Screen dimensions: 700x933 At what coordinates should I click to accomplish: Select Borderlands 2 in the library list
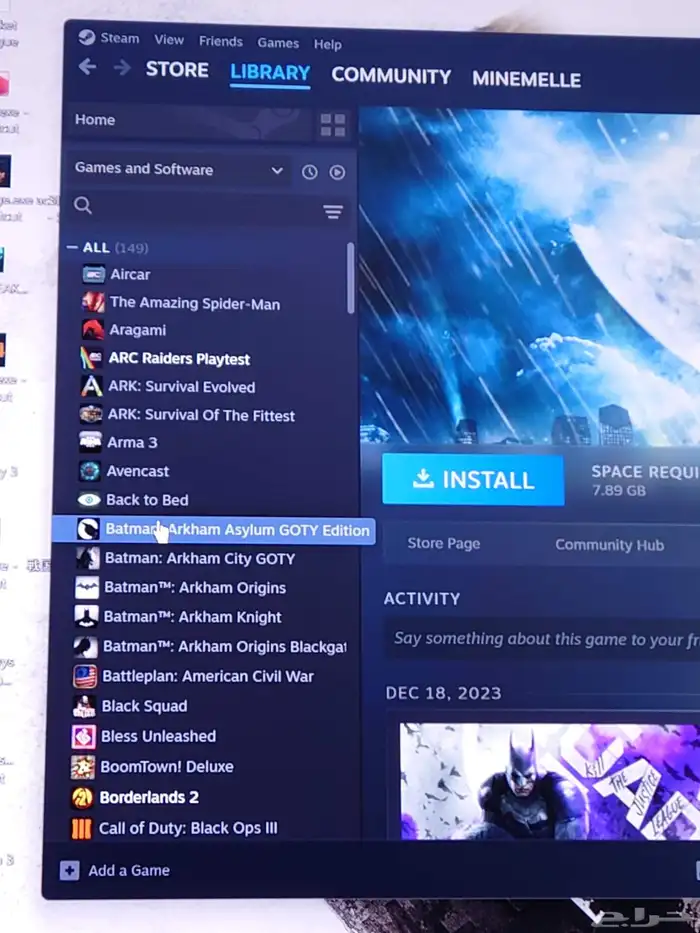(149, 797)
